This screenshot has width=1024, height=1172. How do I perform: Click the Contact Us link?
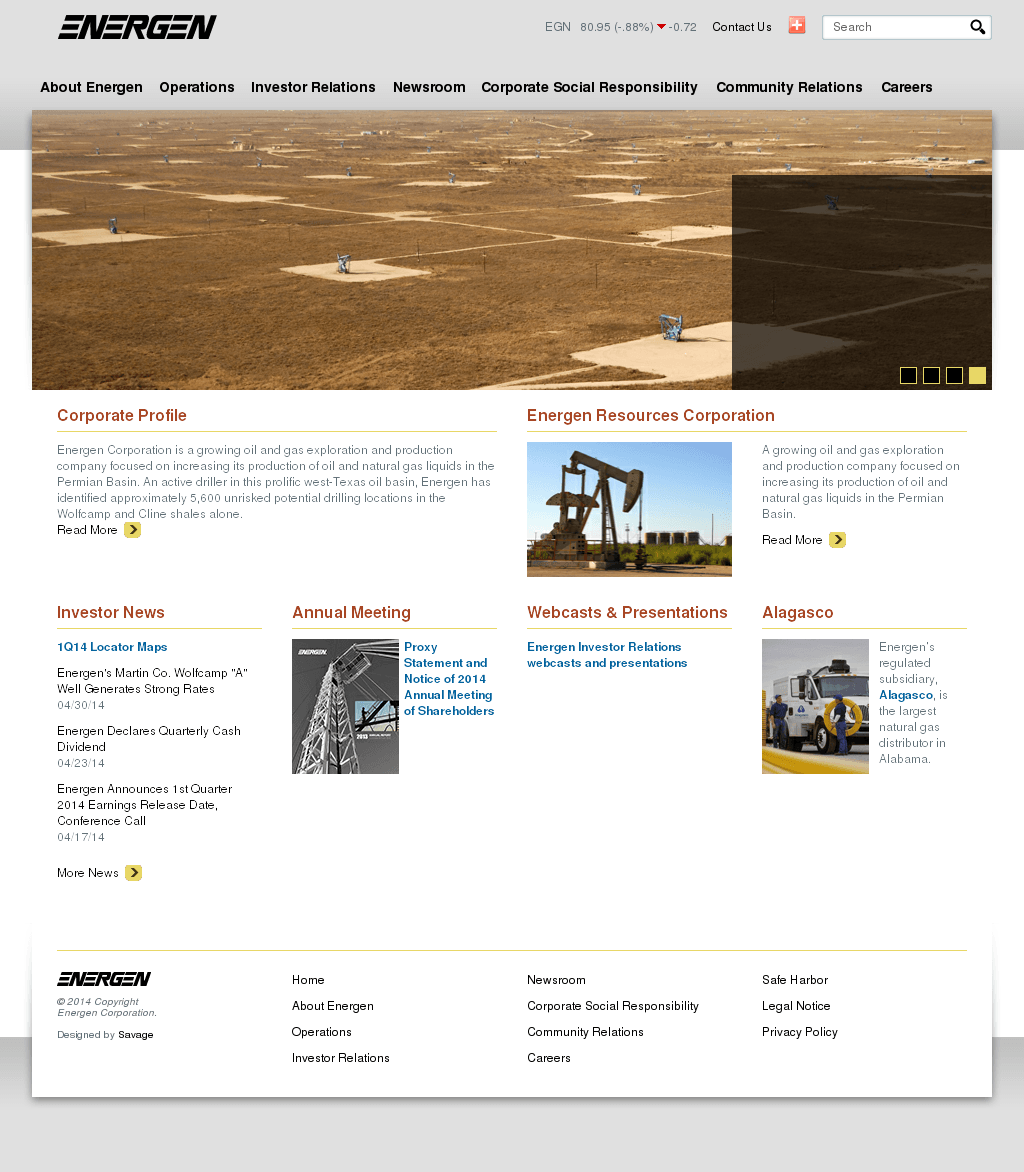(741, 27)
